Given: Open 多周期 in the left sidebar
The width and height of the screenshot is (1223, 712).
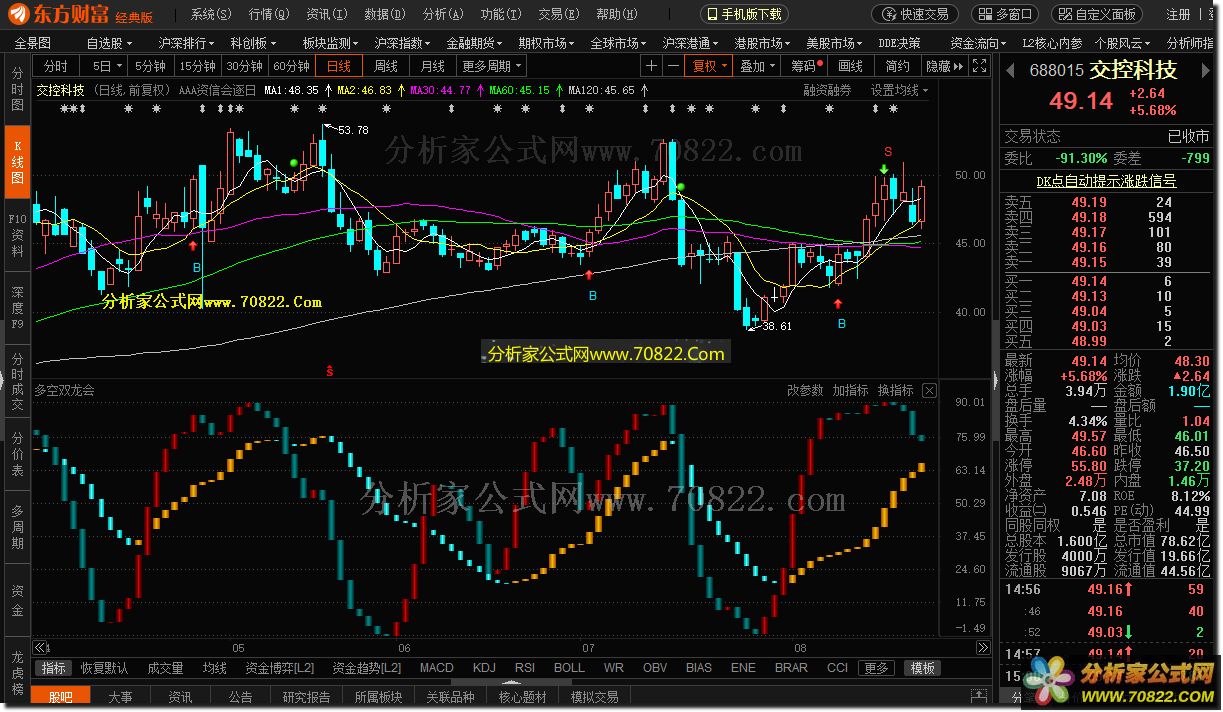Looking at the screenshot, I should (17, 527).
